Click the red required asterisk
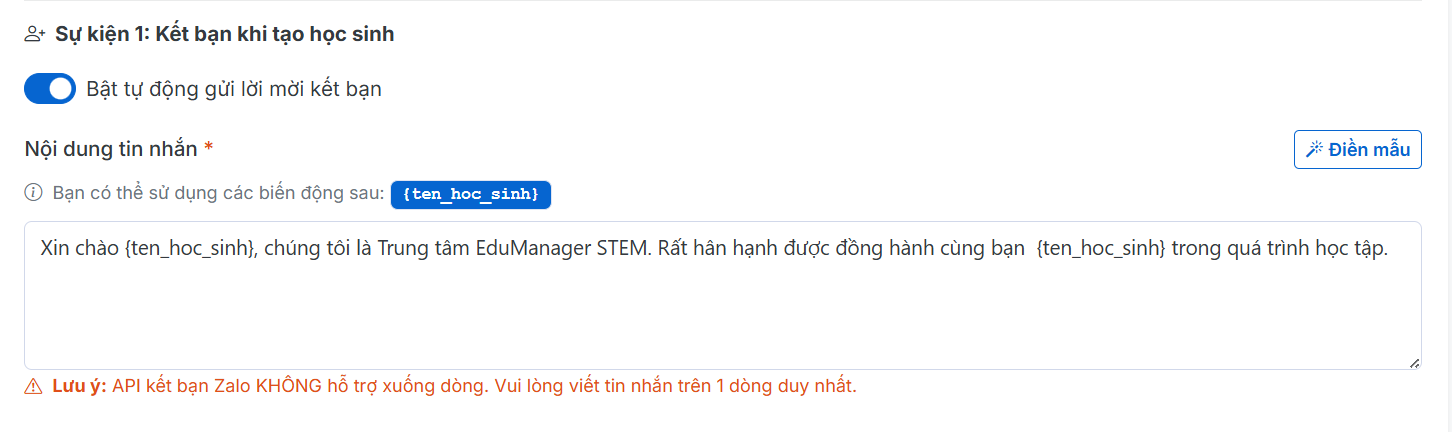This screenshot has width=1452, height=432. click(209, 149)
